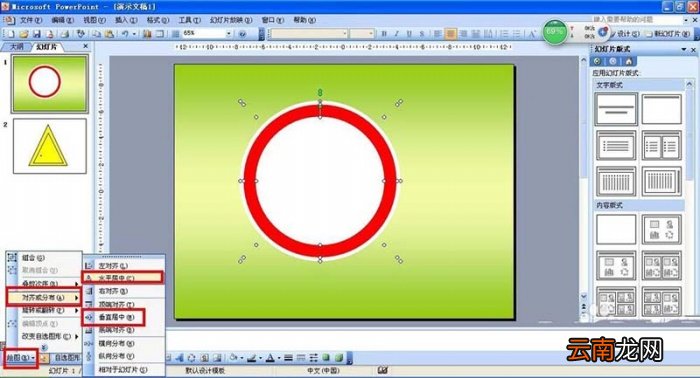Choose the Title Only layout thumbnail
This screenshot has width=700, height=378.
(x=662, y=109)
